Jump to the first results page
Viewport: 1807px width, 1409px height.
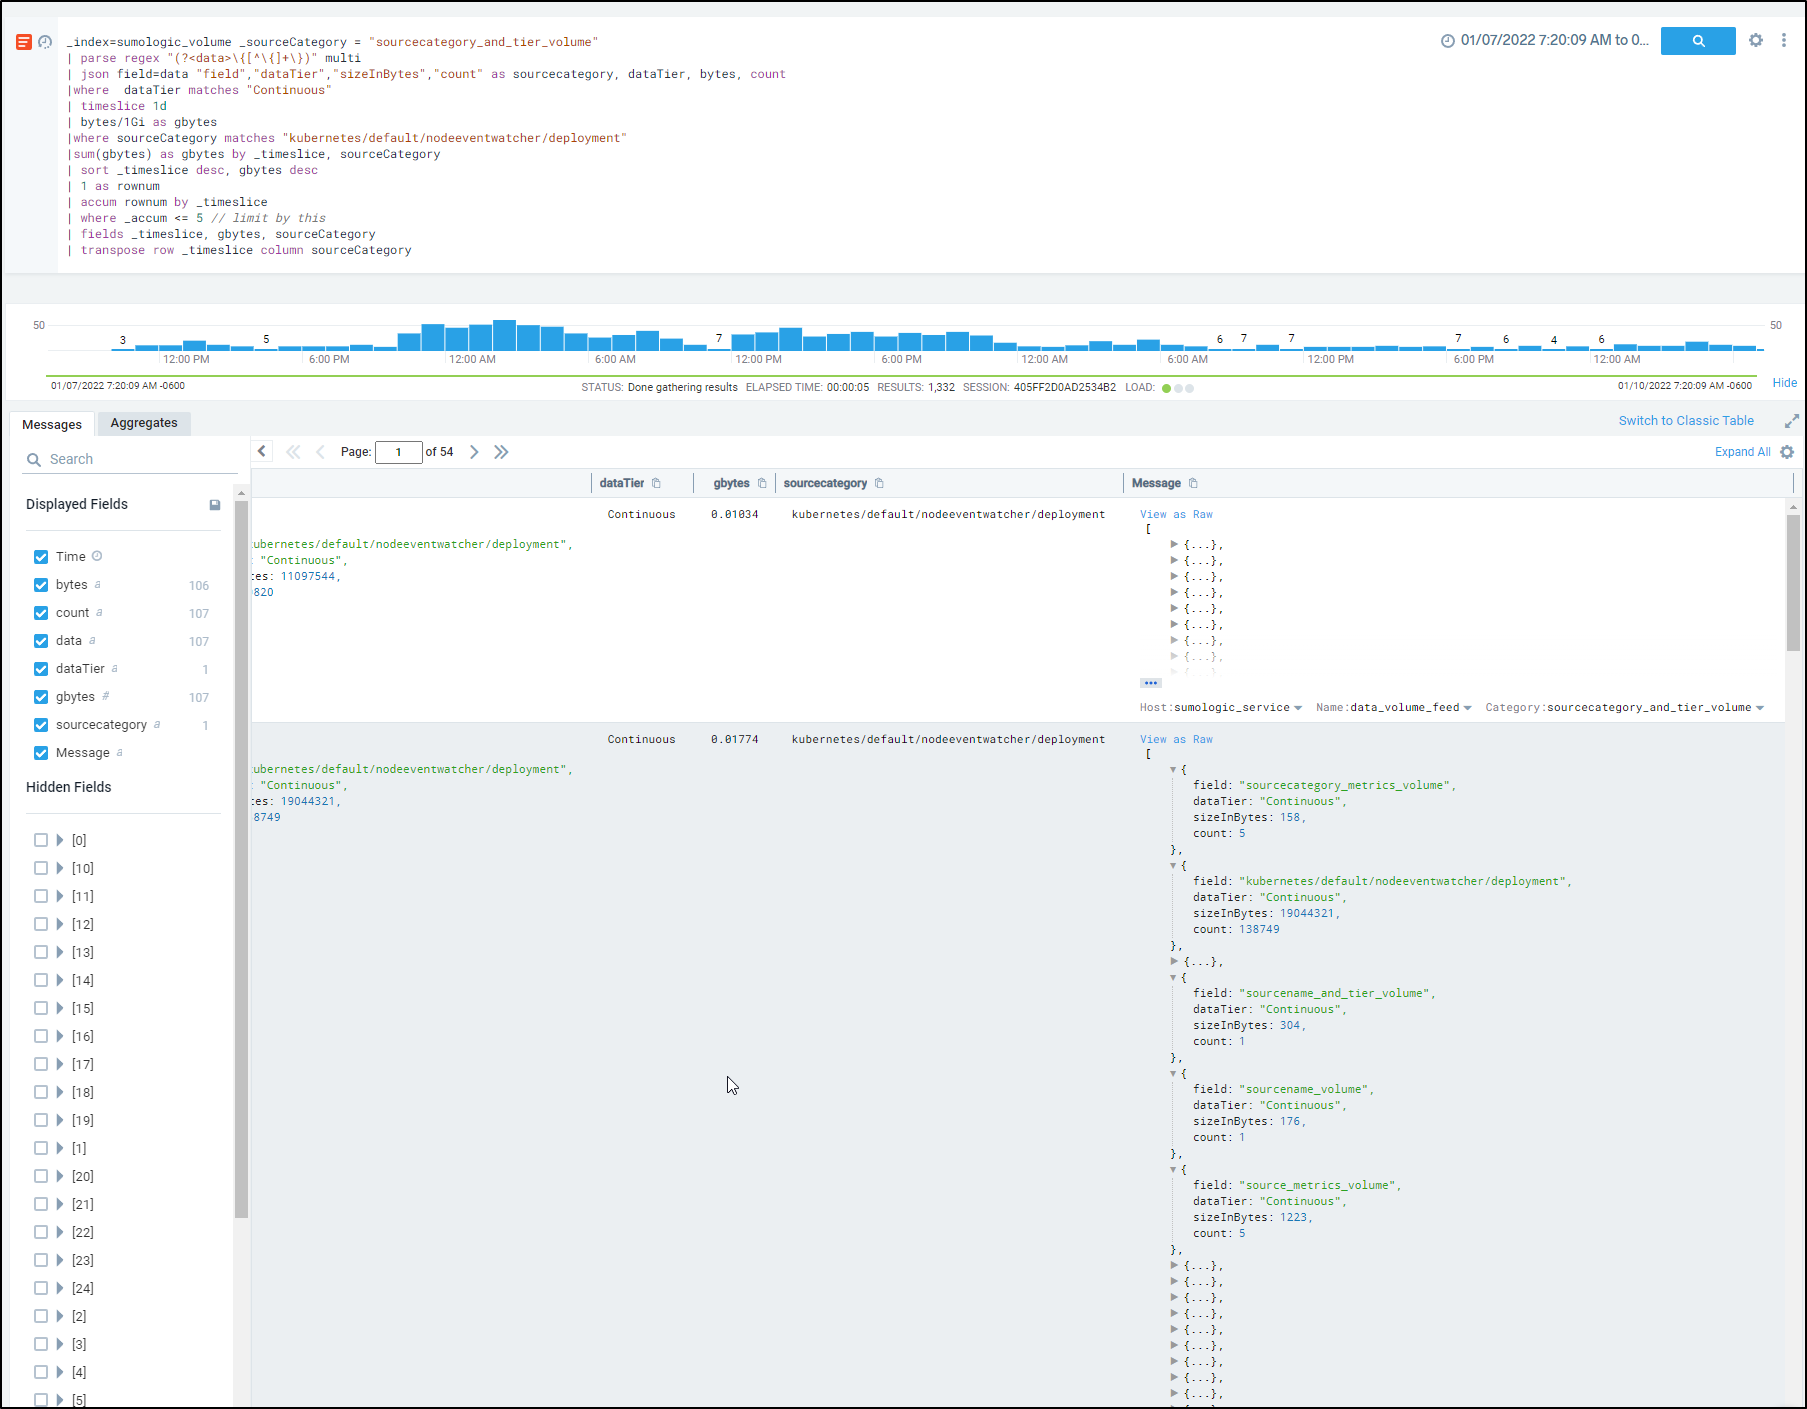[x=293, y=452]
